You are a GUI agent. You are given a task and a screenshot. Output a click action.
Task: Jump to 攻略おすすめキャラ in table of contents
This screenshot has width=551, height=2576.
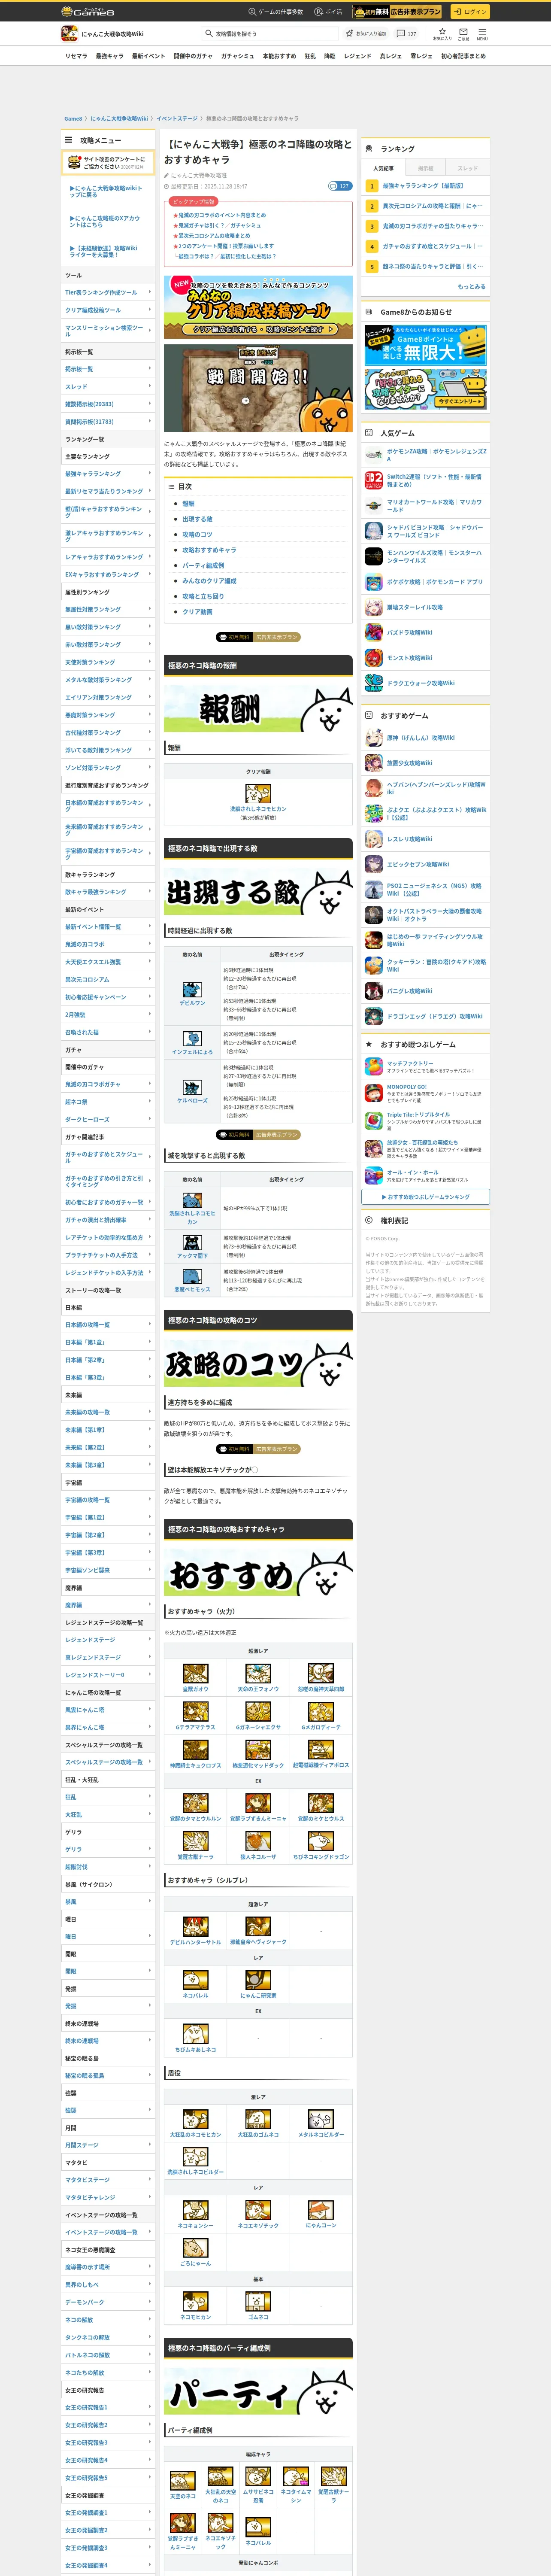tap(209, 550)
